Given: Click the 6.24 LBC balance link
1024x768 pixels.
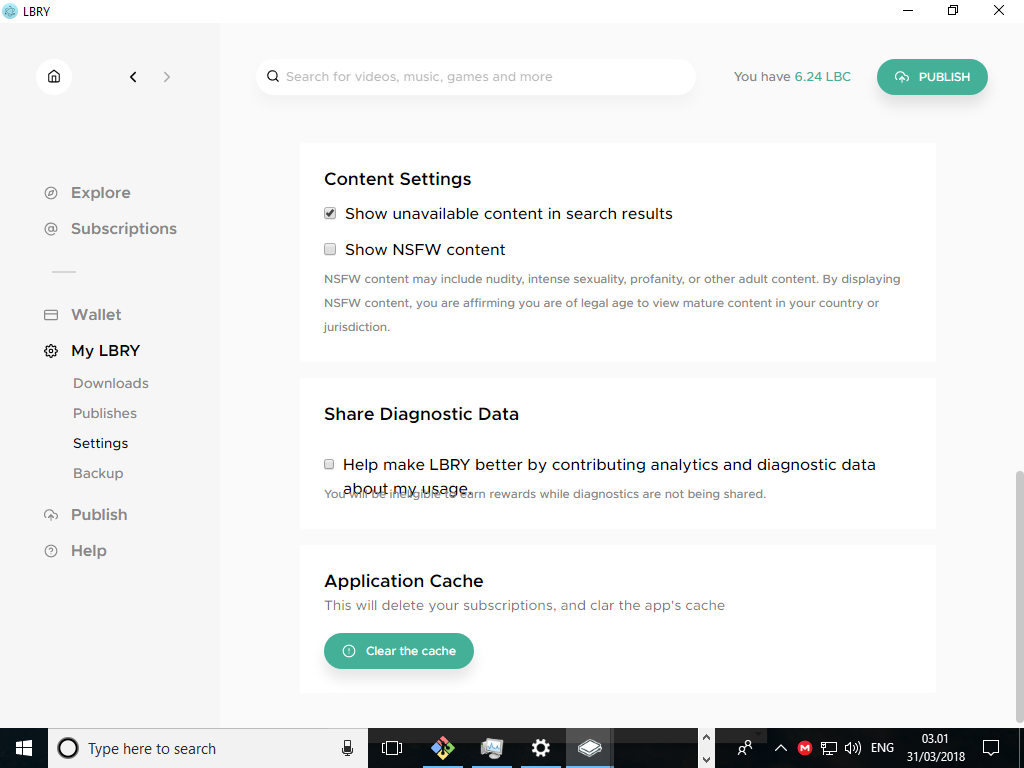Looking at the screenshot, I should click(823, 76).
